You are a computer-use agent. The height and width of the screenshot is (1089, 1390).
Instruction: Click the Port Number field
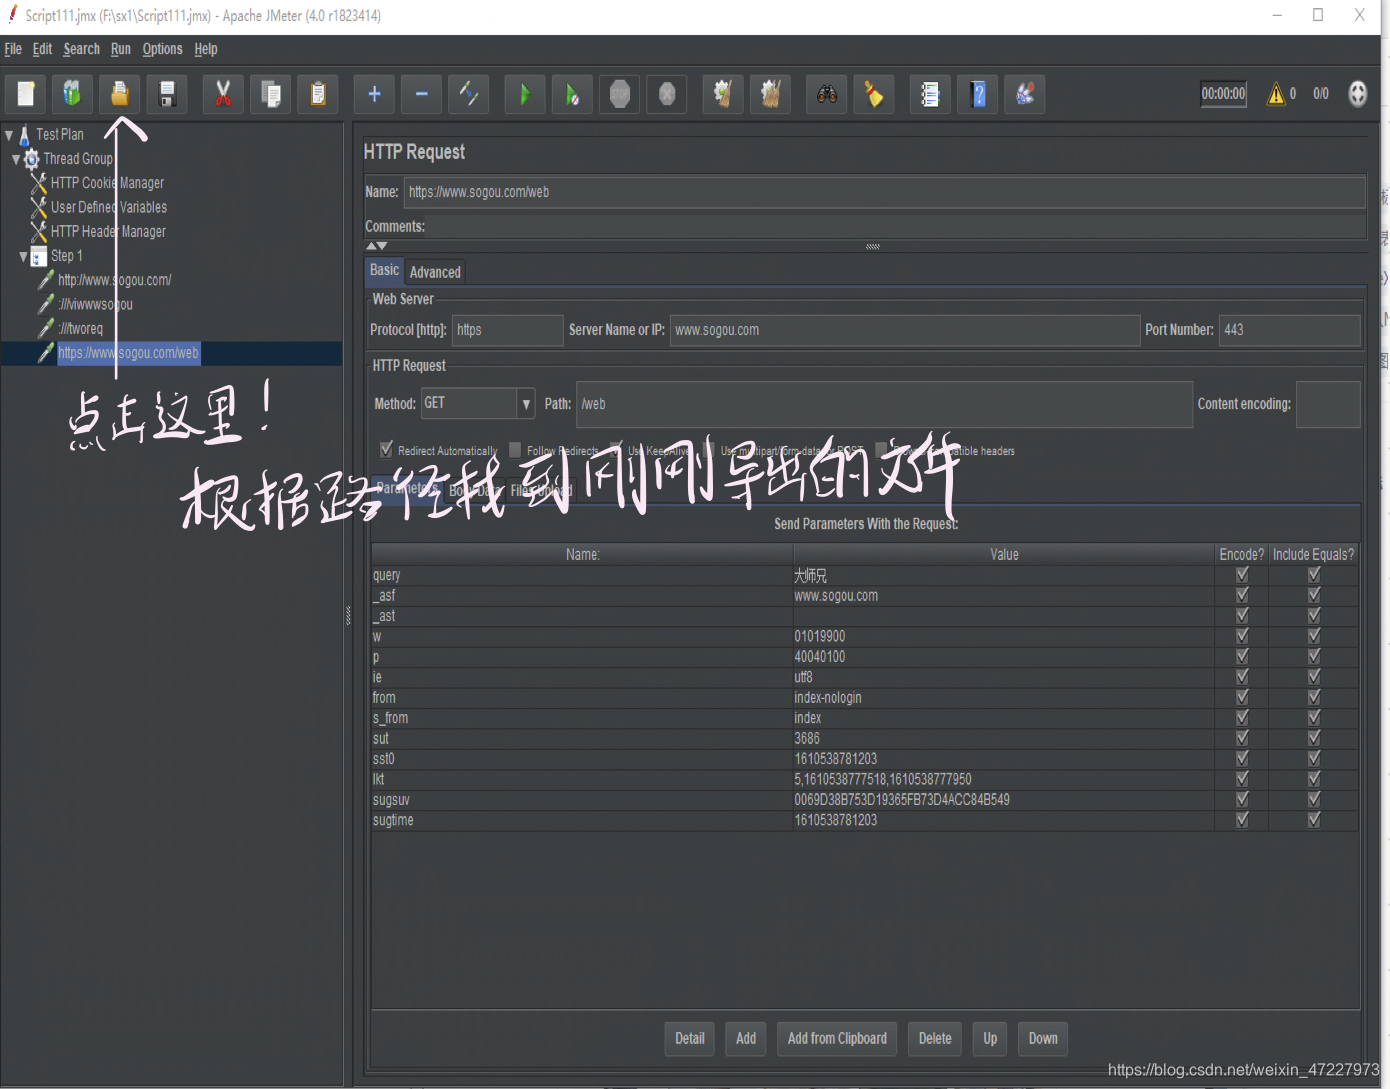tap(1290, 330)
